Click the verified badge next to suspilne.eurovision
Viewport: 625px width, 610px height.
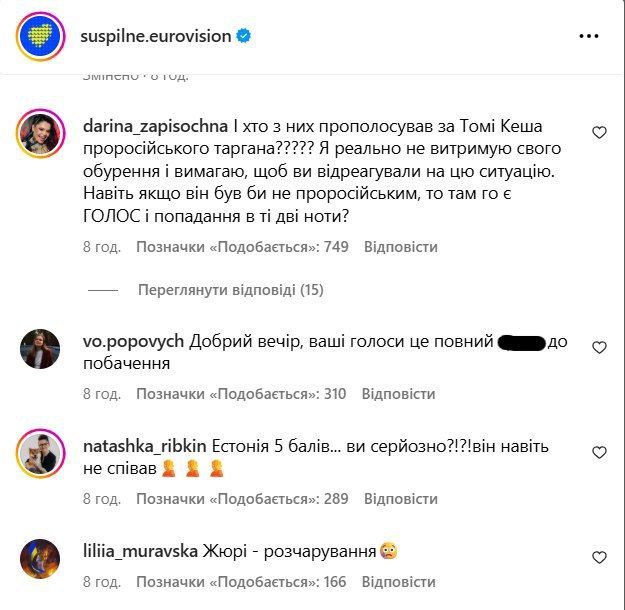tap(244, 37)
